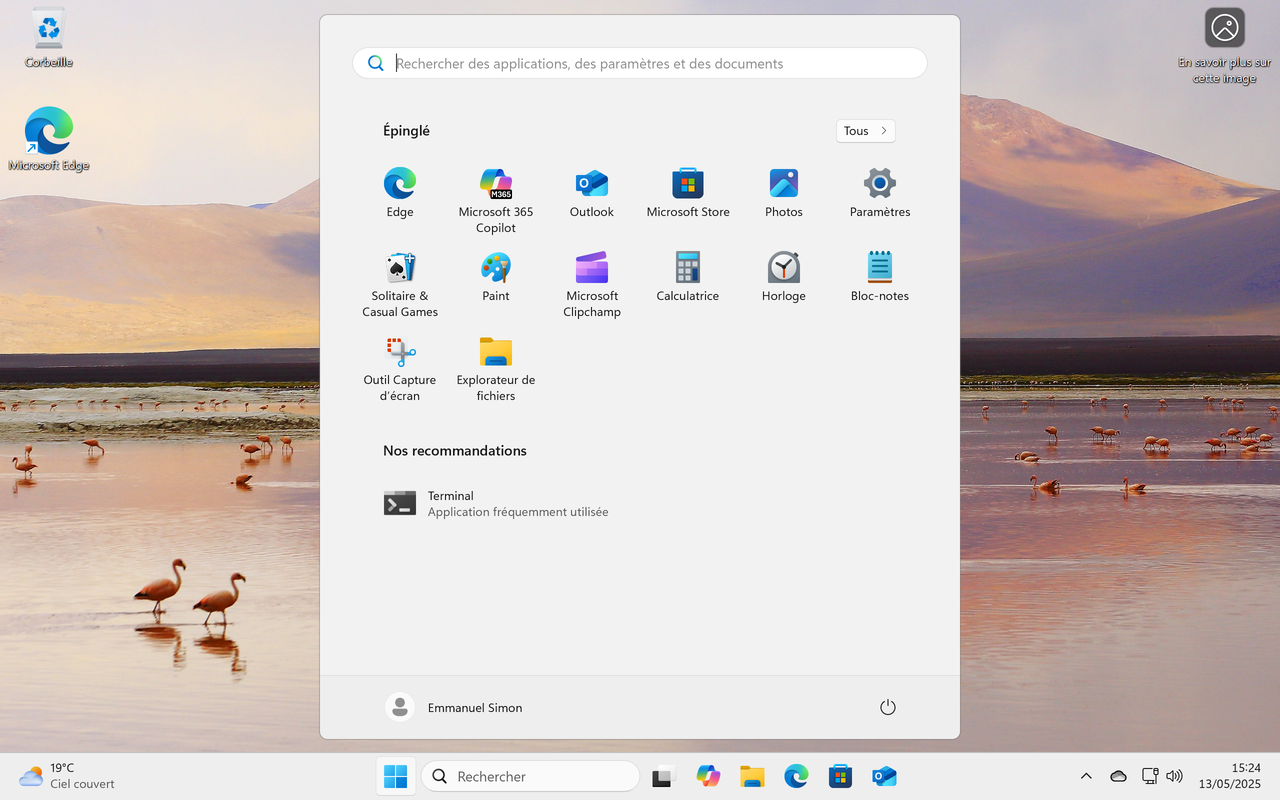Launch Microsoft Store from the taskbar

[840, 776]
